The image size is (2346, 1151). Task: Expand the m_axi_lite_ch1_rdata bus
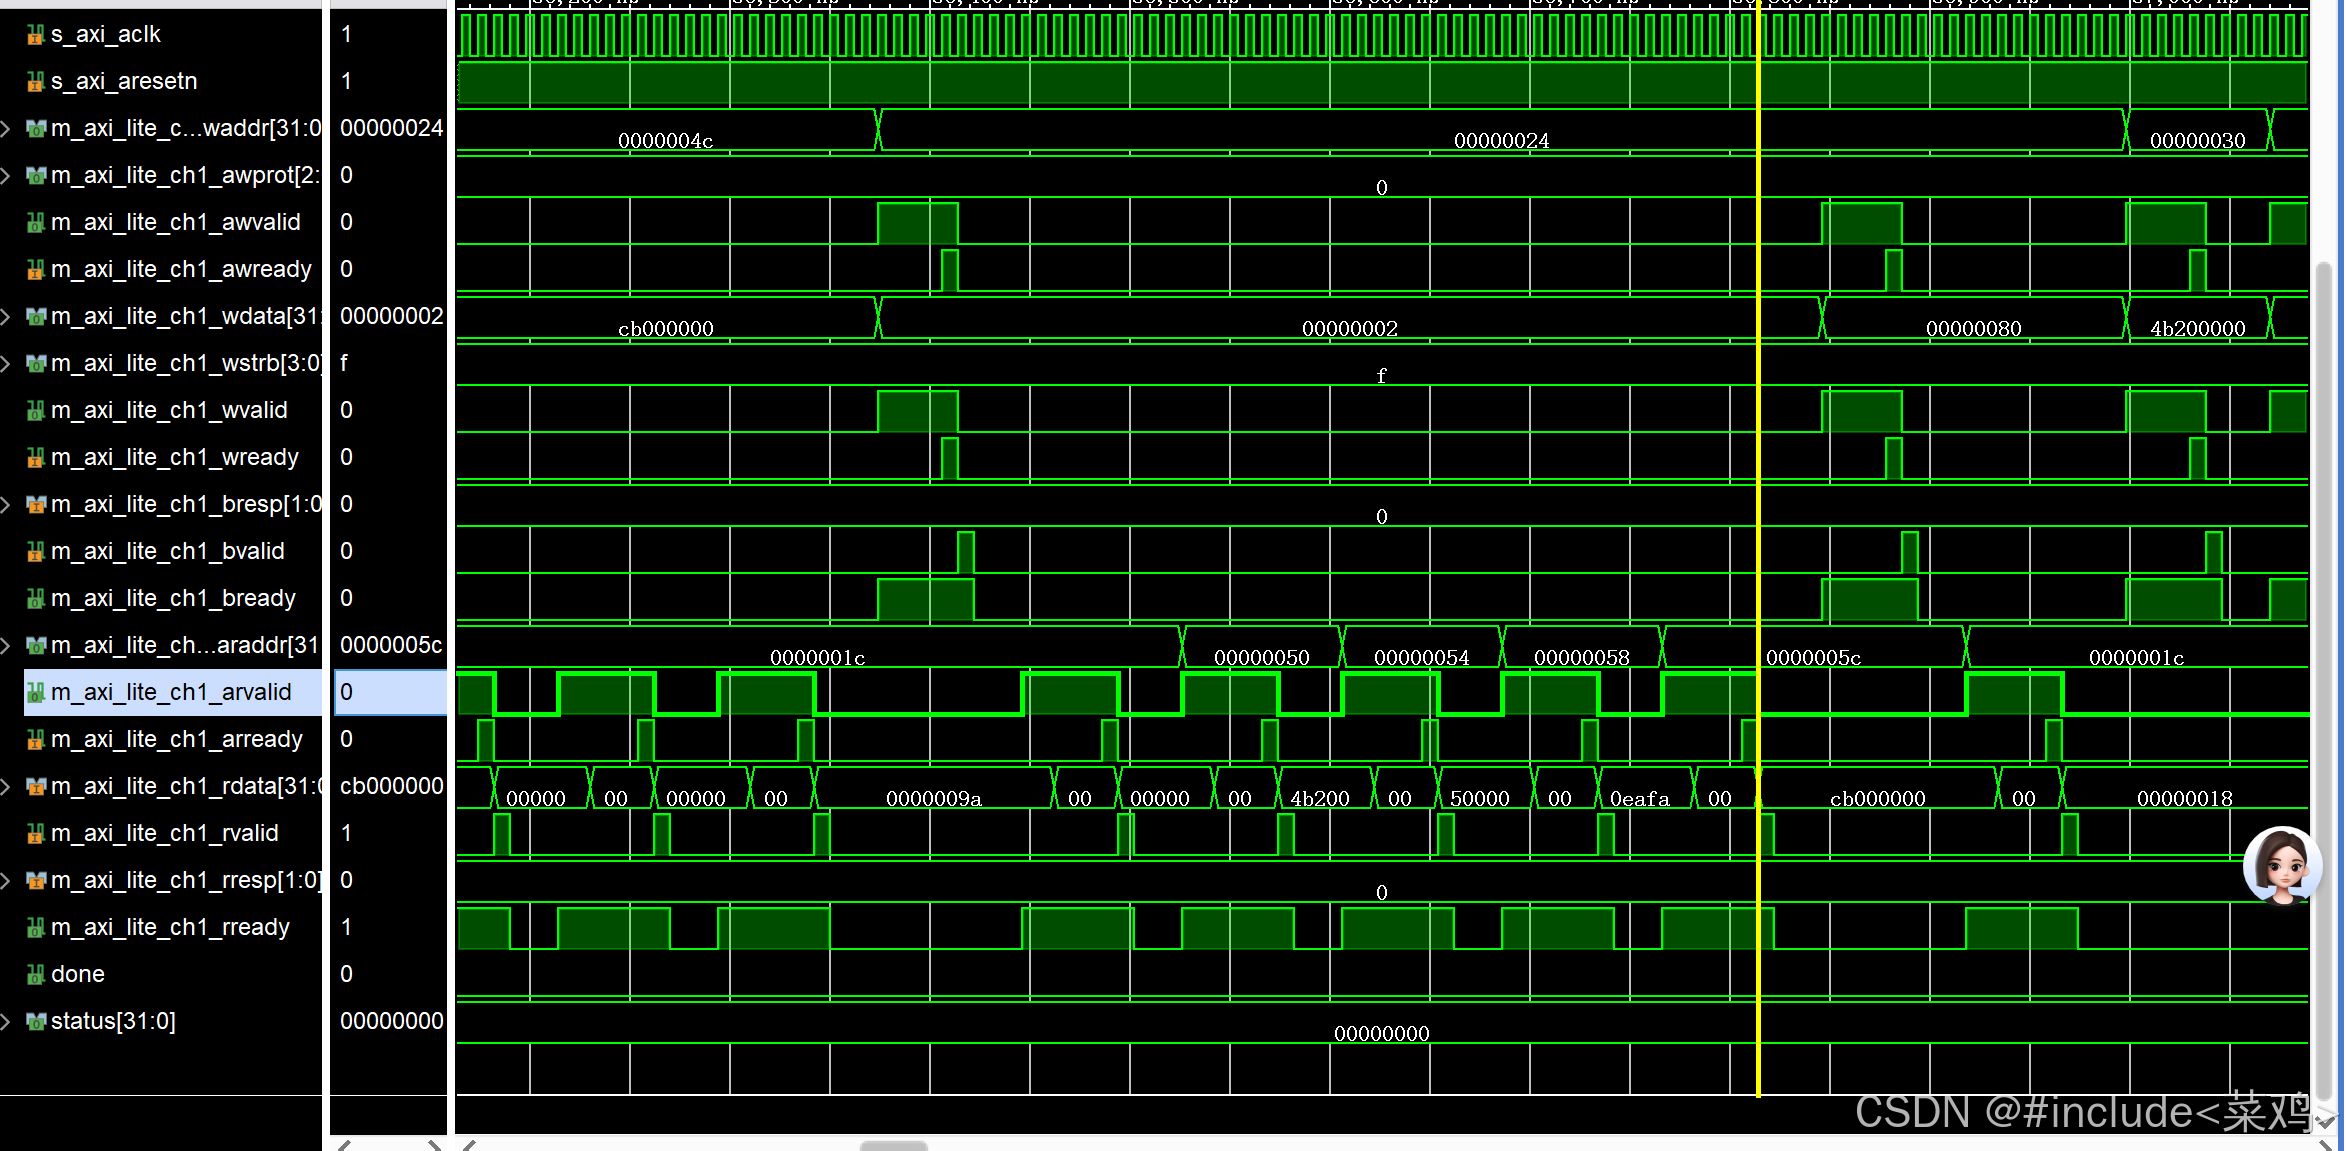[x=7, y=786]
